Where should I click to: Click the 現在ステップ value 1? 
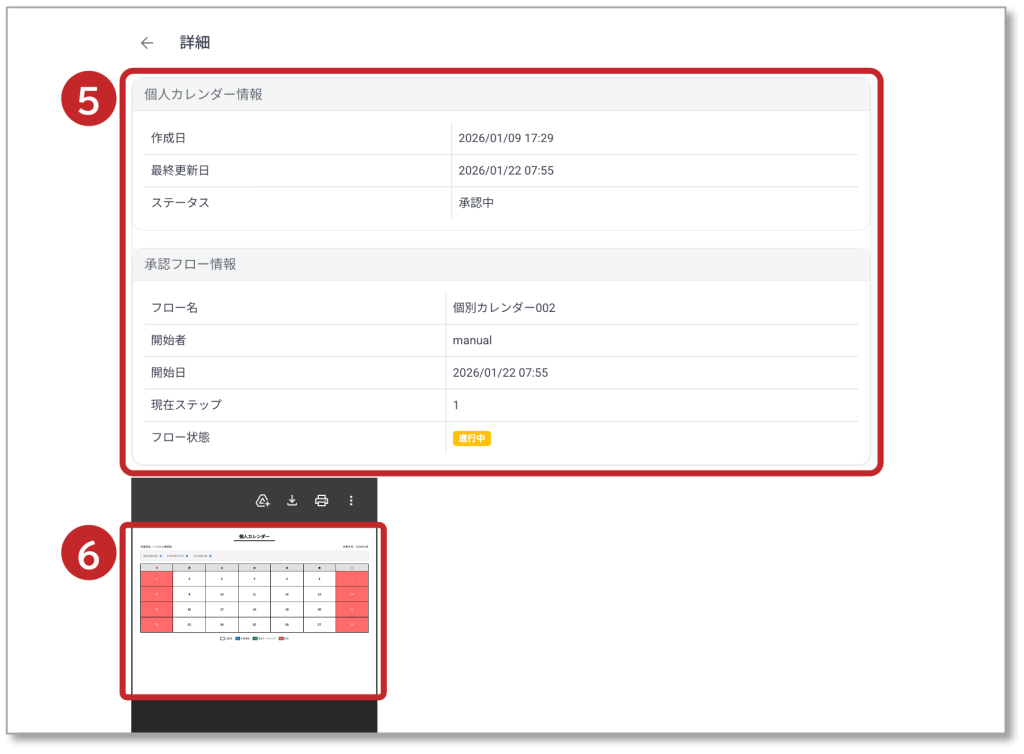(x=456, y=405)
